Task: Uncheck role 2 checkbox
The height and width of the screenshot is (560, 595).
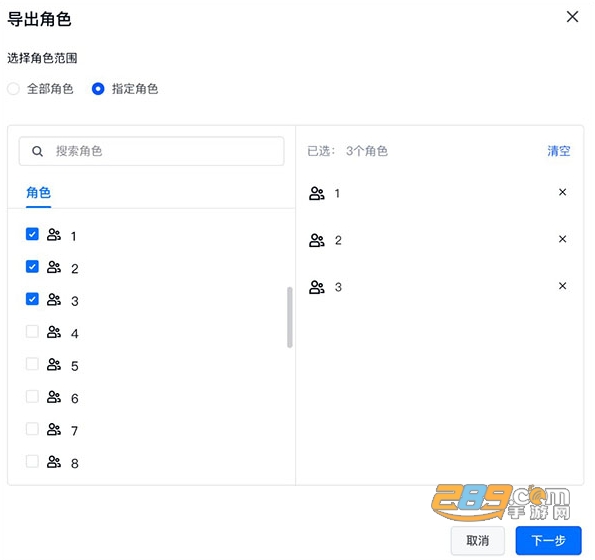Action: [x=32, y=267]
